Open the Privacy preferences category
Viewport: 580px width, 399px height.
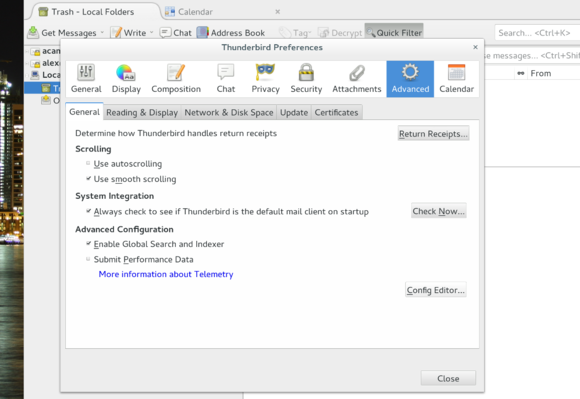[x=265, y=79]
